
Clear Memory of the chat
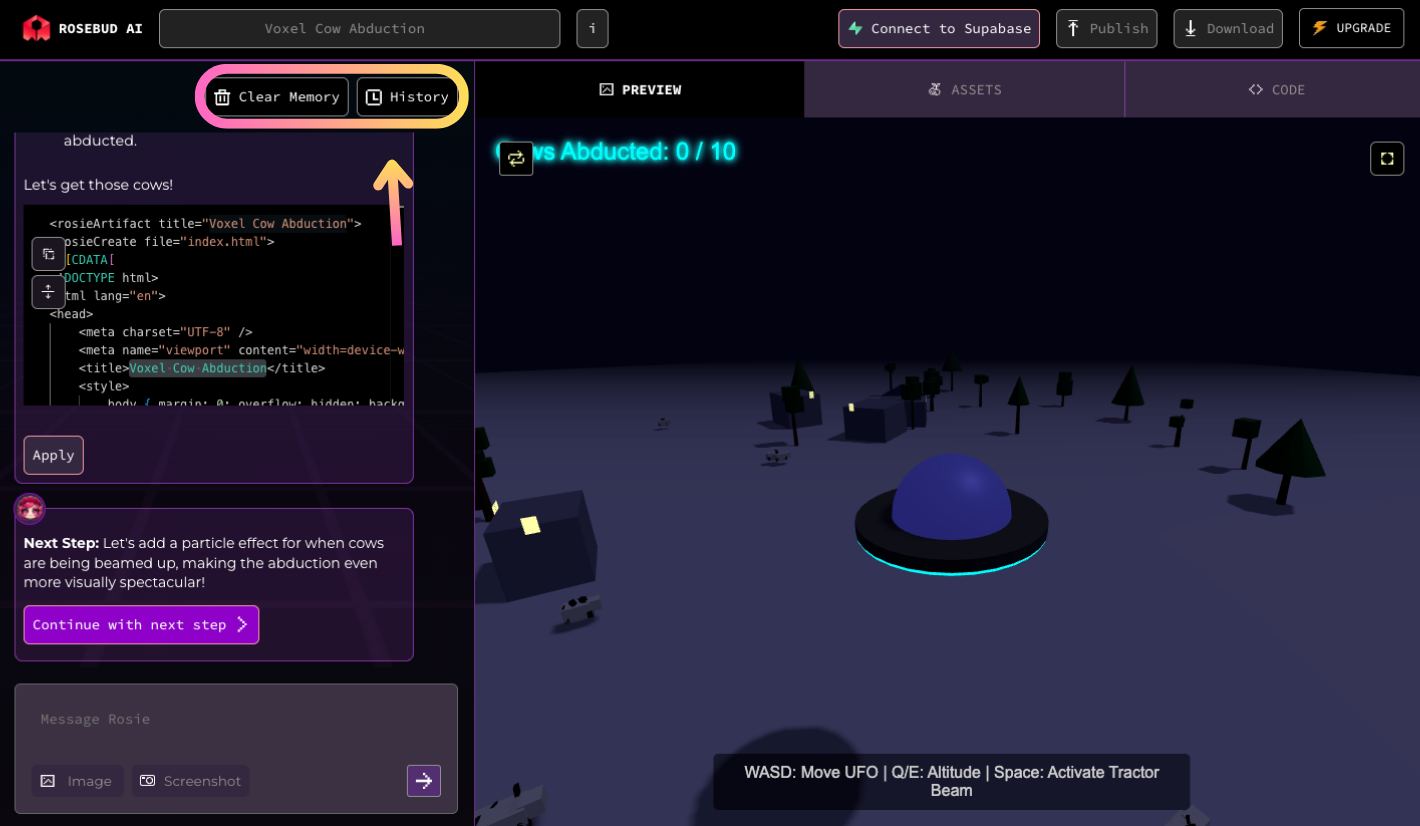[277, 97]
